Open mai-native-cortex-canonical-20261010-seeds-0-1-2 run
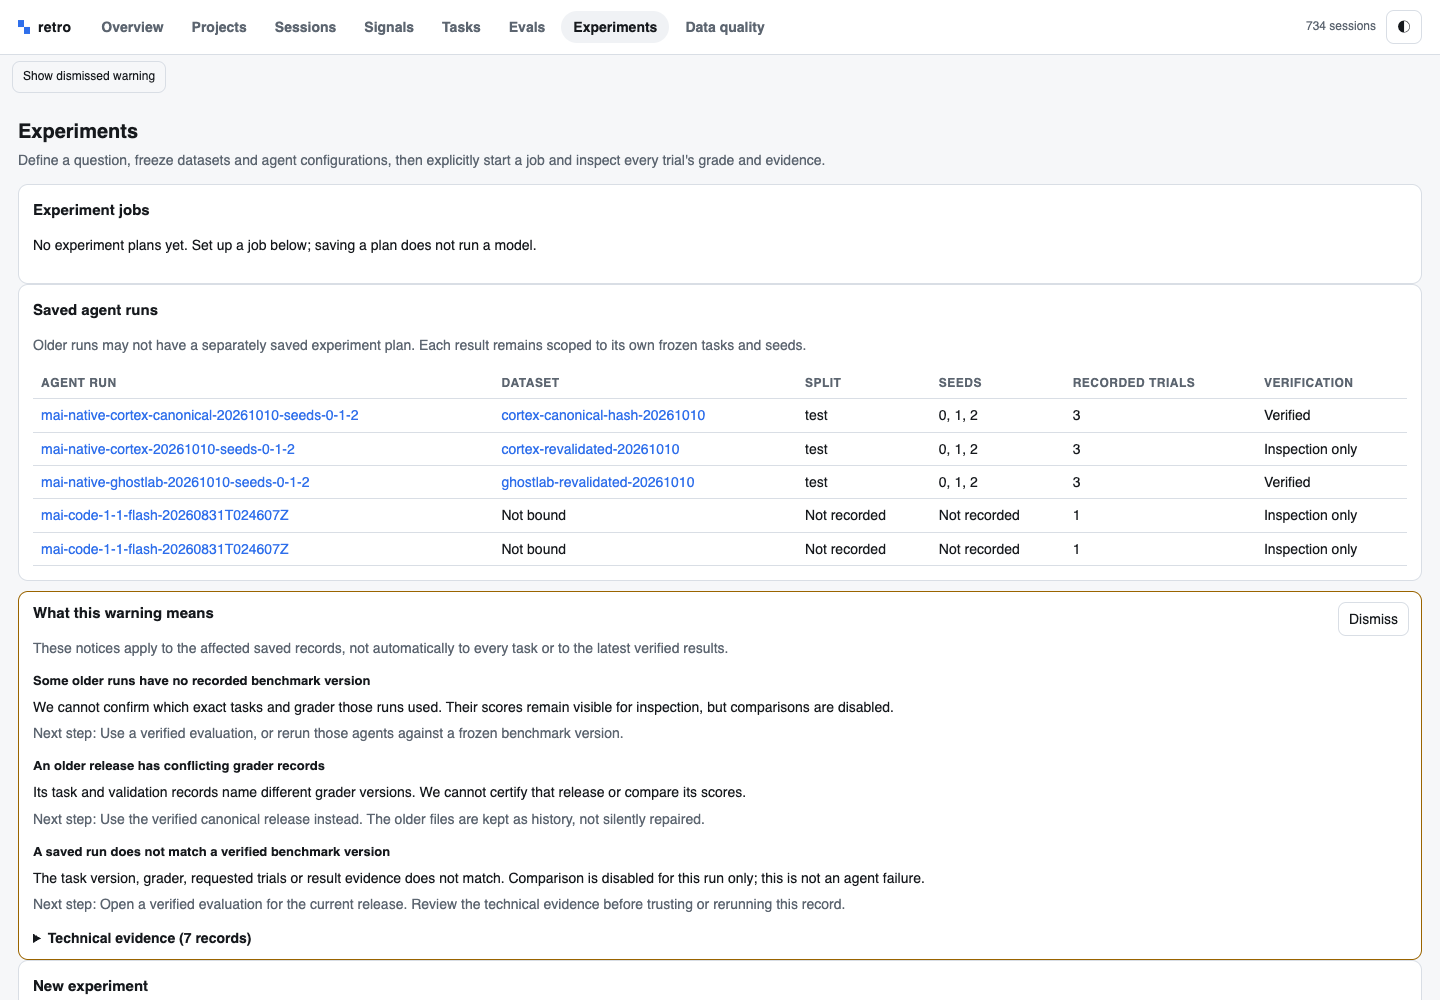Viewport: 1440px width, 1000px height. [200, 415]
